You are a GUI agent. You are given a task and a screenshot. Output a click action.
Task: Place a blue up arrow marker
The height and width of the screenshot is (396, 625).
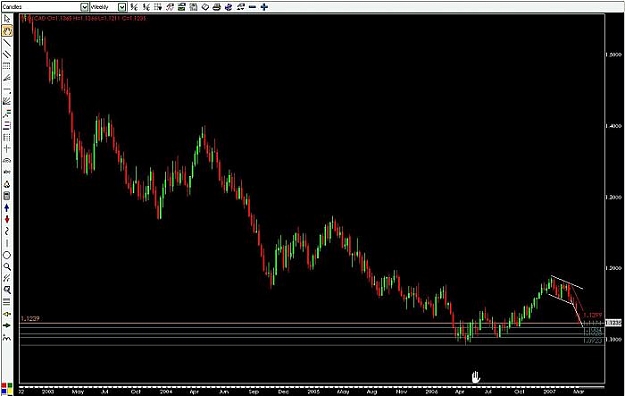pos(7,208)
